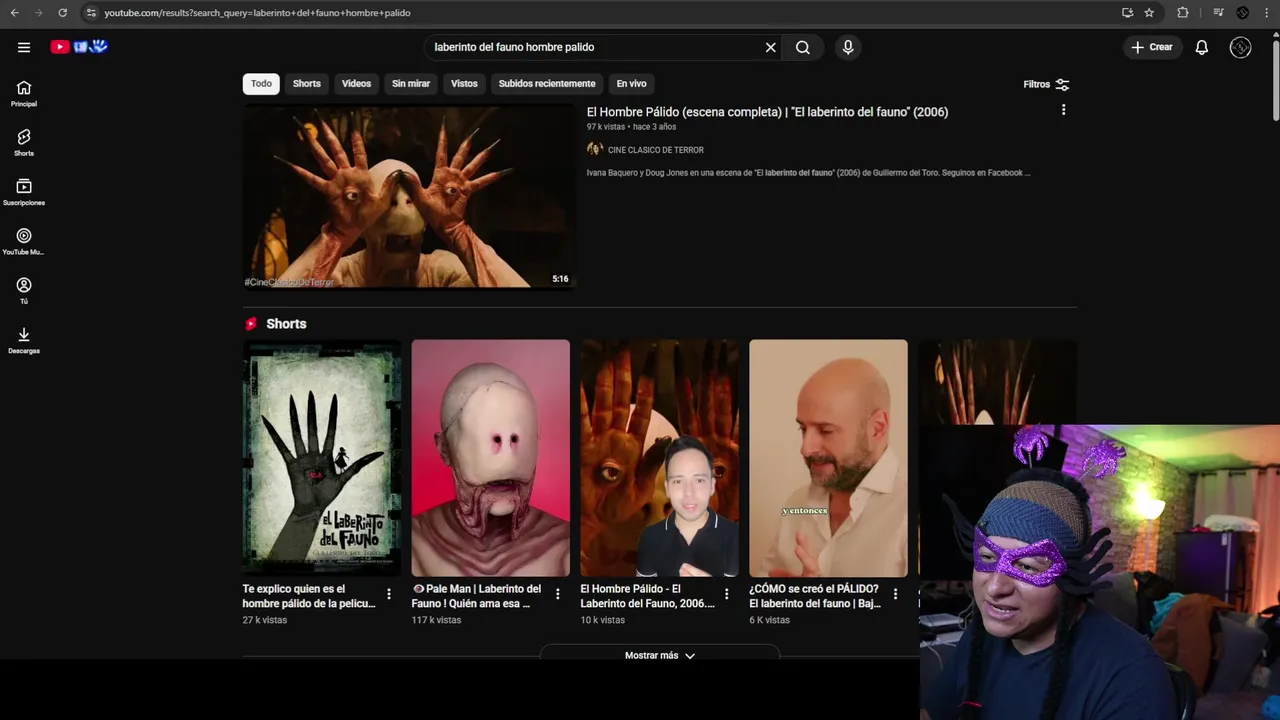
Task: Open site information icon in address bar
Action: coord(91,13)
